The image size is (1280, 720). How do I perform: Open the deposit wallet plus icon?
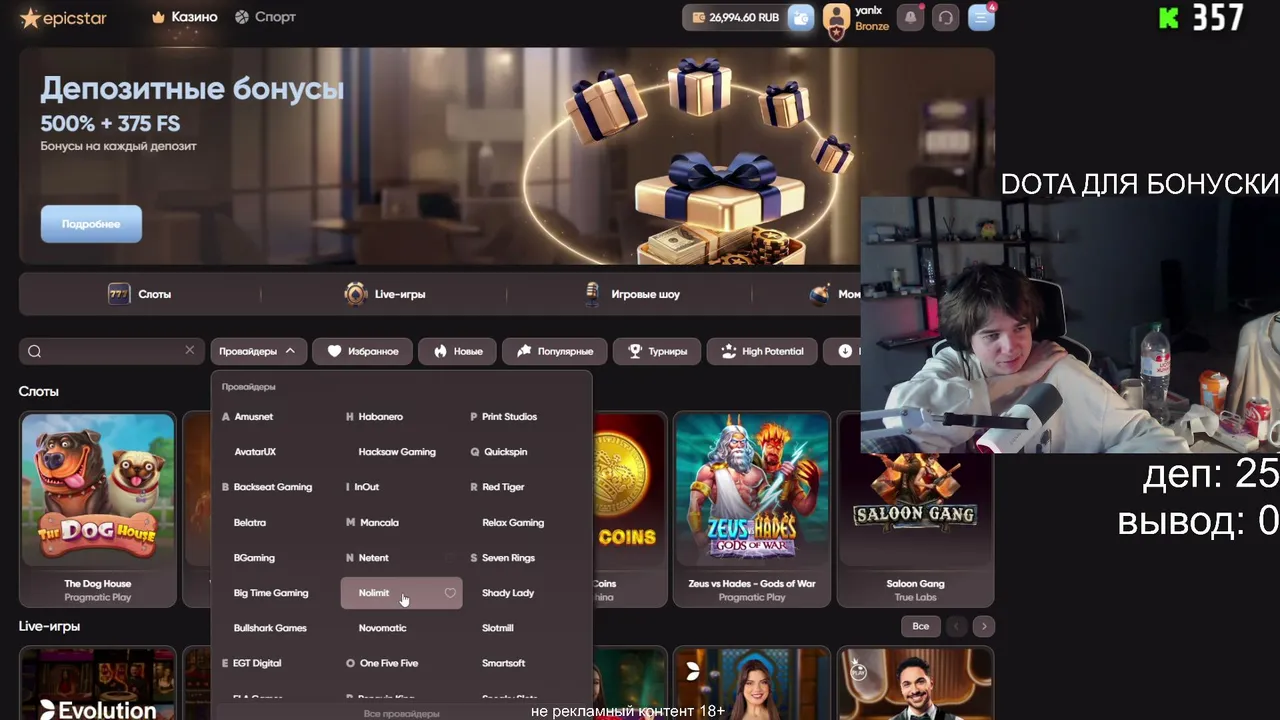click(800, 17)
